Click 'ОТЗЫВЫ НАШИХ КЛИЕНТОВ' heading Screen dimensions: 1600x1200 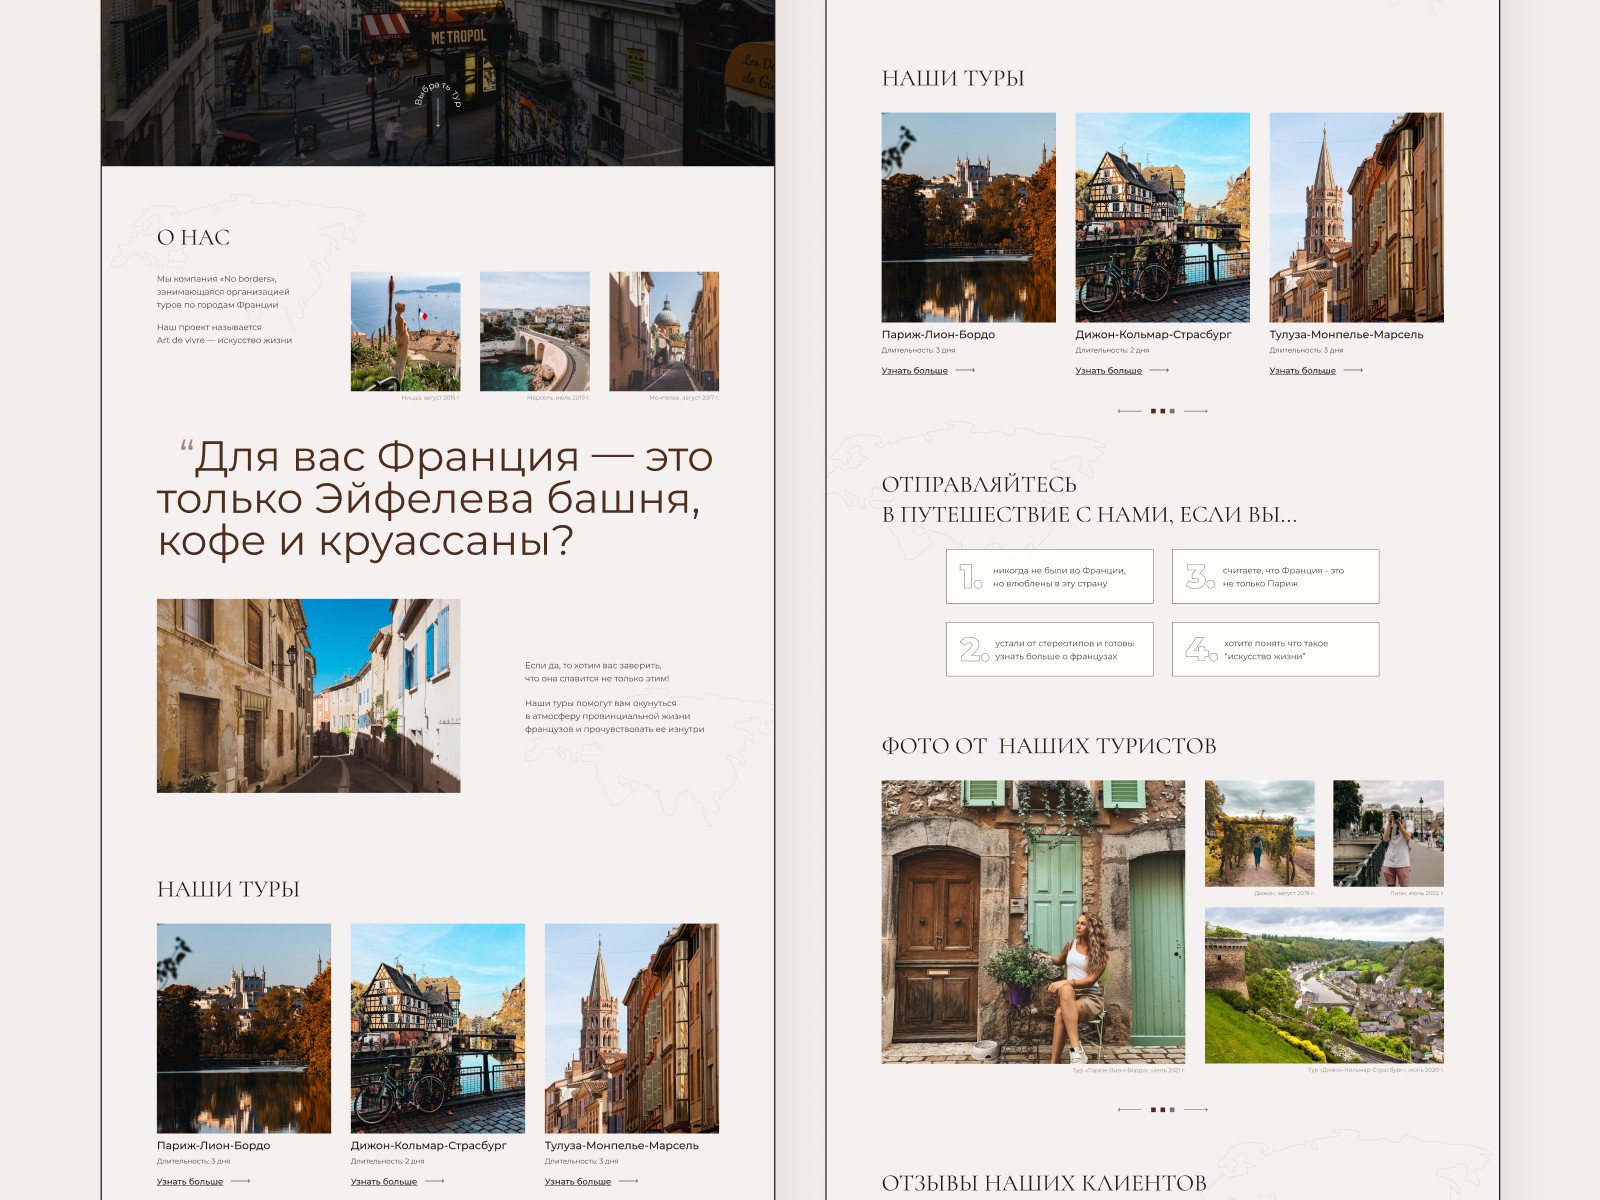tap(1044, 1183)
